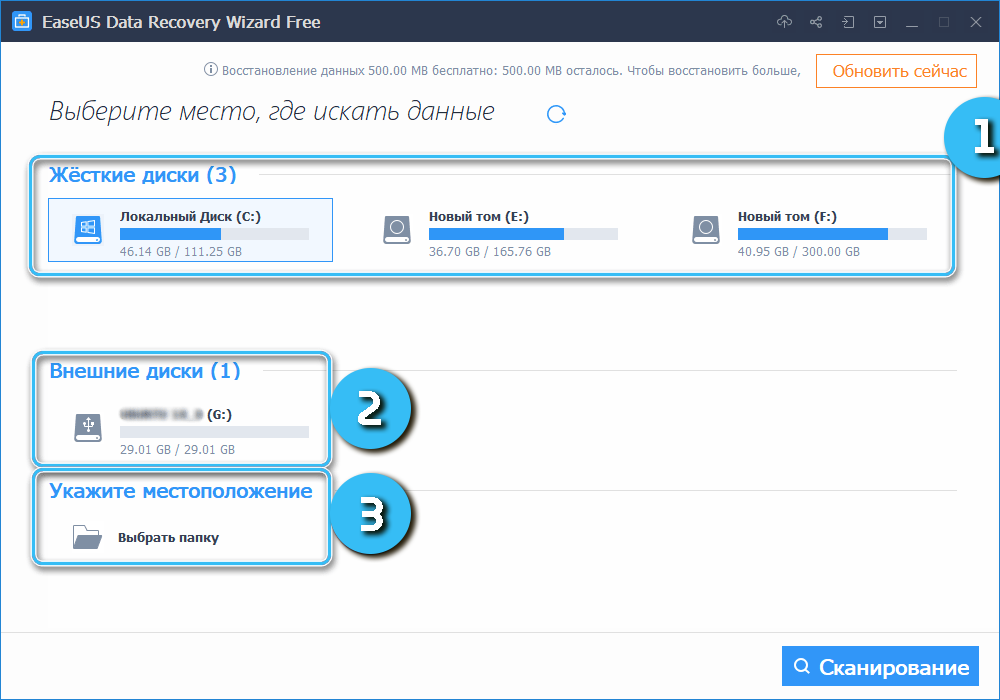Screen dimensions: 1000x700
Task: Click the Local Disk C: drive icon
Action: point(88,229)
